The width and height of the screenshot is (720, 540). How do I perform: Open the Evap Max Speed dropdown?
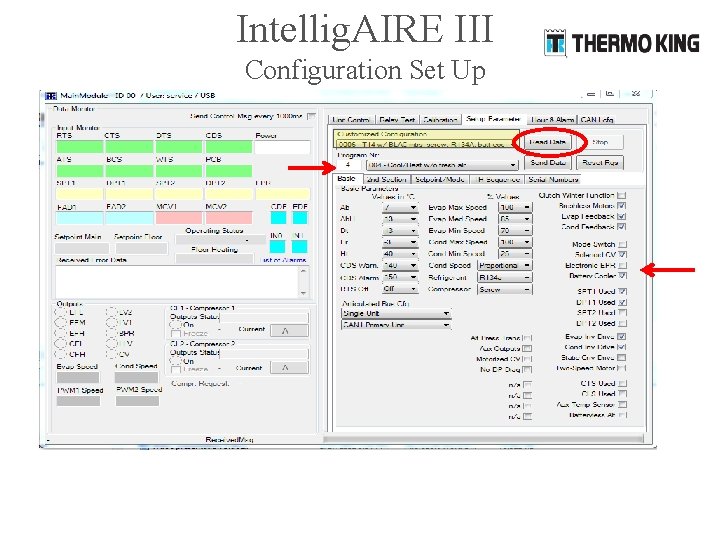[x=515, y=208]
